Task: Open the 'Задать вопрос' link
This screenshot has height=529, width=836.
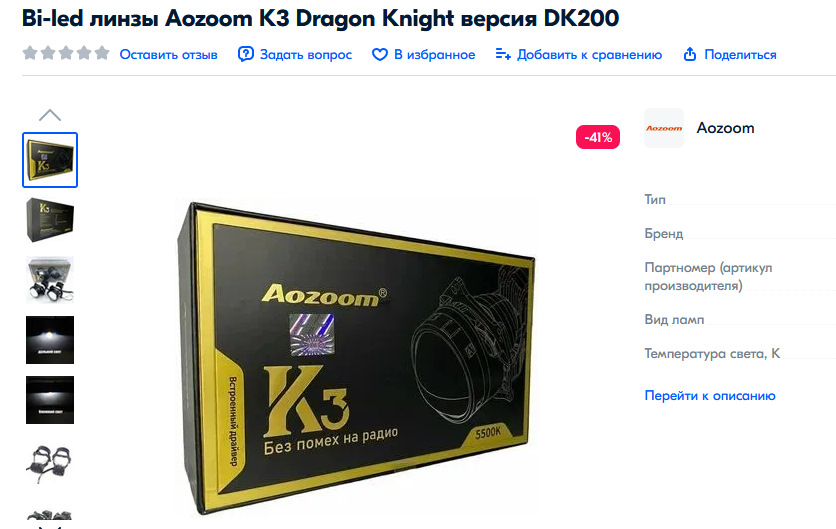Action: (306, 54)
